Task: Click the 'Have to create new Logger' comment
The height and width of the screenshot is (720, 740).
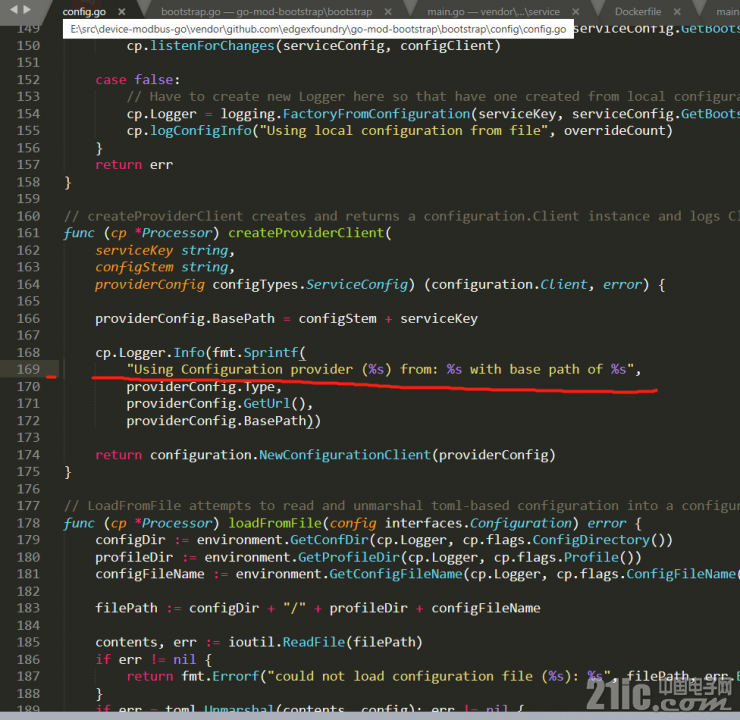Action: pos(433,97)
